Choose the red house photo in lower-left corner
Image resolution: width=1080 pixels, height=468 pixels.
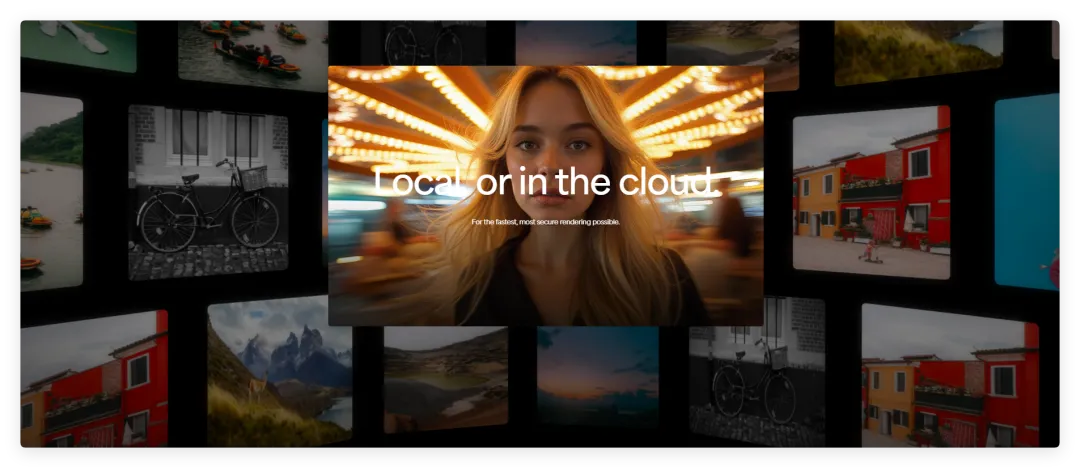point(94,378)
